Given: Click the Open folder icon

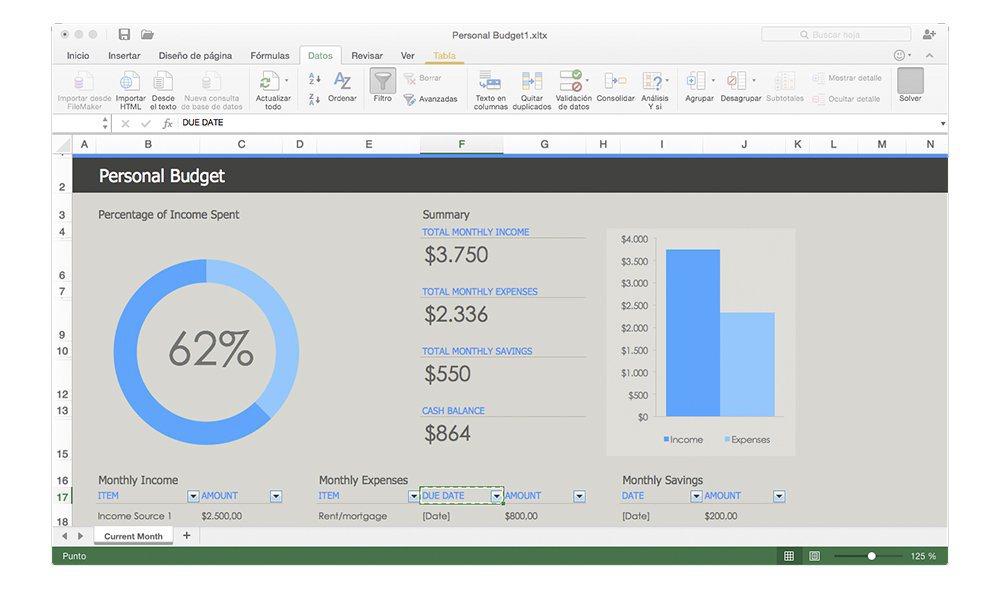Looking at the screenshot, I should click(x=147, y=34).
